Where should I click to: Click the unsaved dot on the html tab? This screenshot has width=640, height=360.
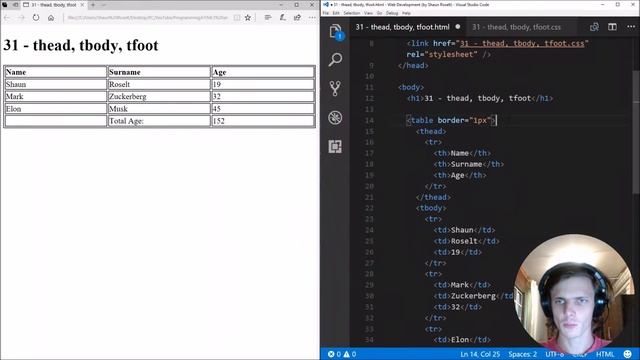coord(458,27)
